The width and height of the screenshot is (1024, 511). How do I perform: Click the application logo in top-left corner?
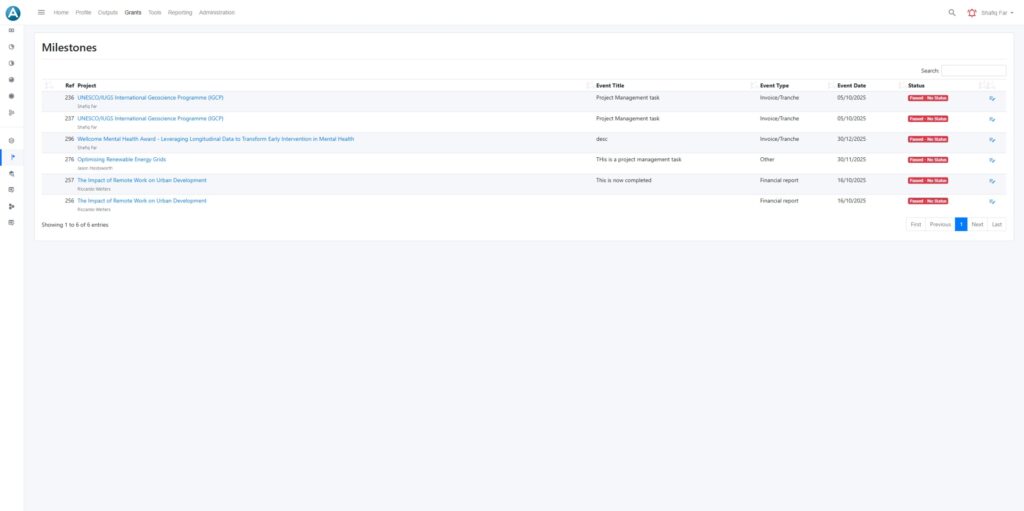coord(13,13)
